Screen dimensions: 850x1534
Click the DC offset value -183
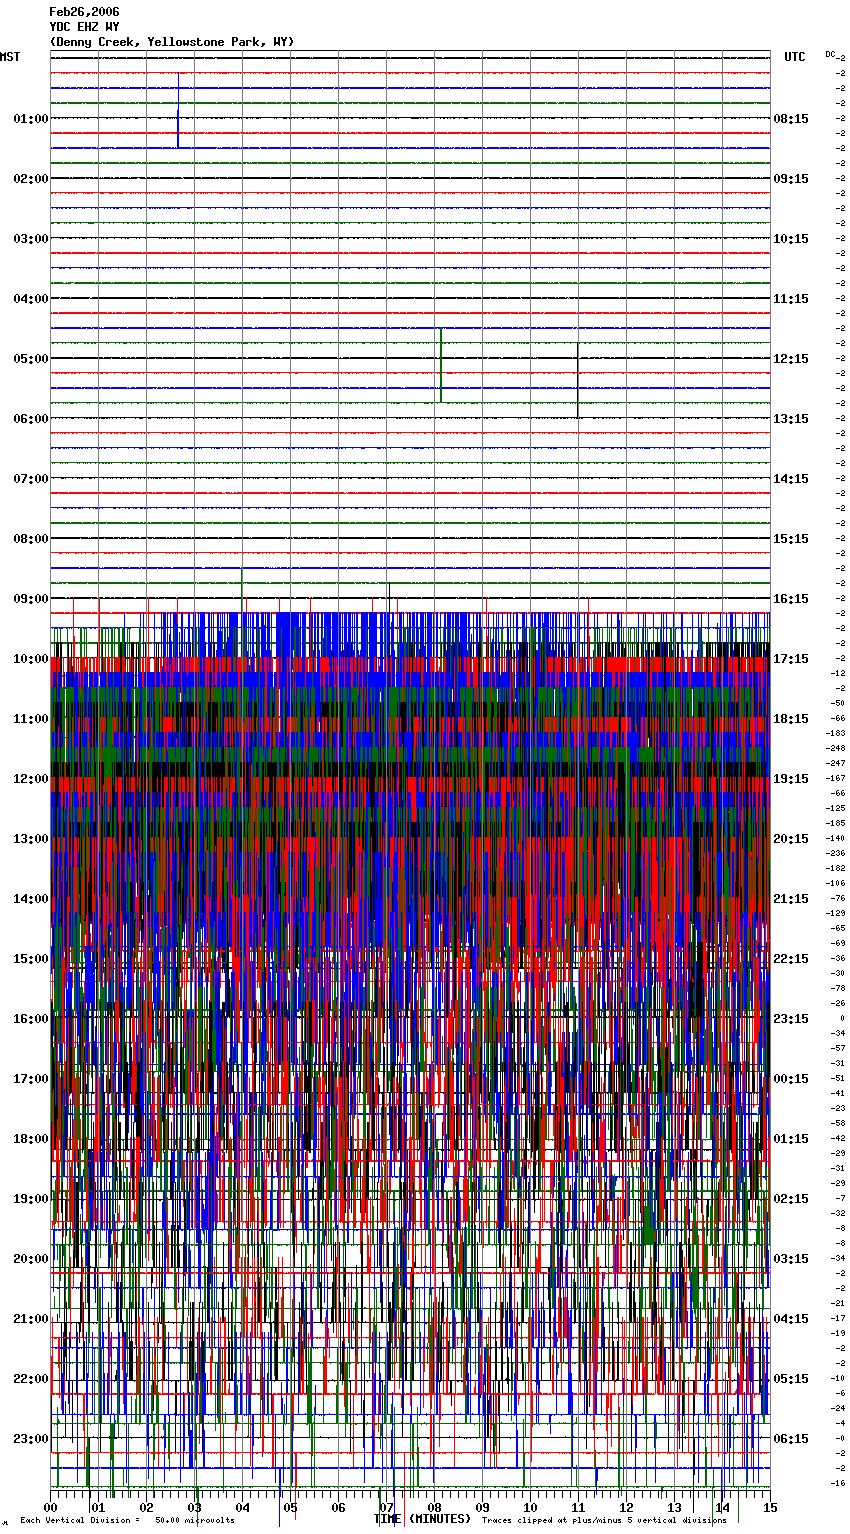click(x=836, y=733)
